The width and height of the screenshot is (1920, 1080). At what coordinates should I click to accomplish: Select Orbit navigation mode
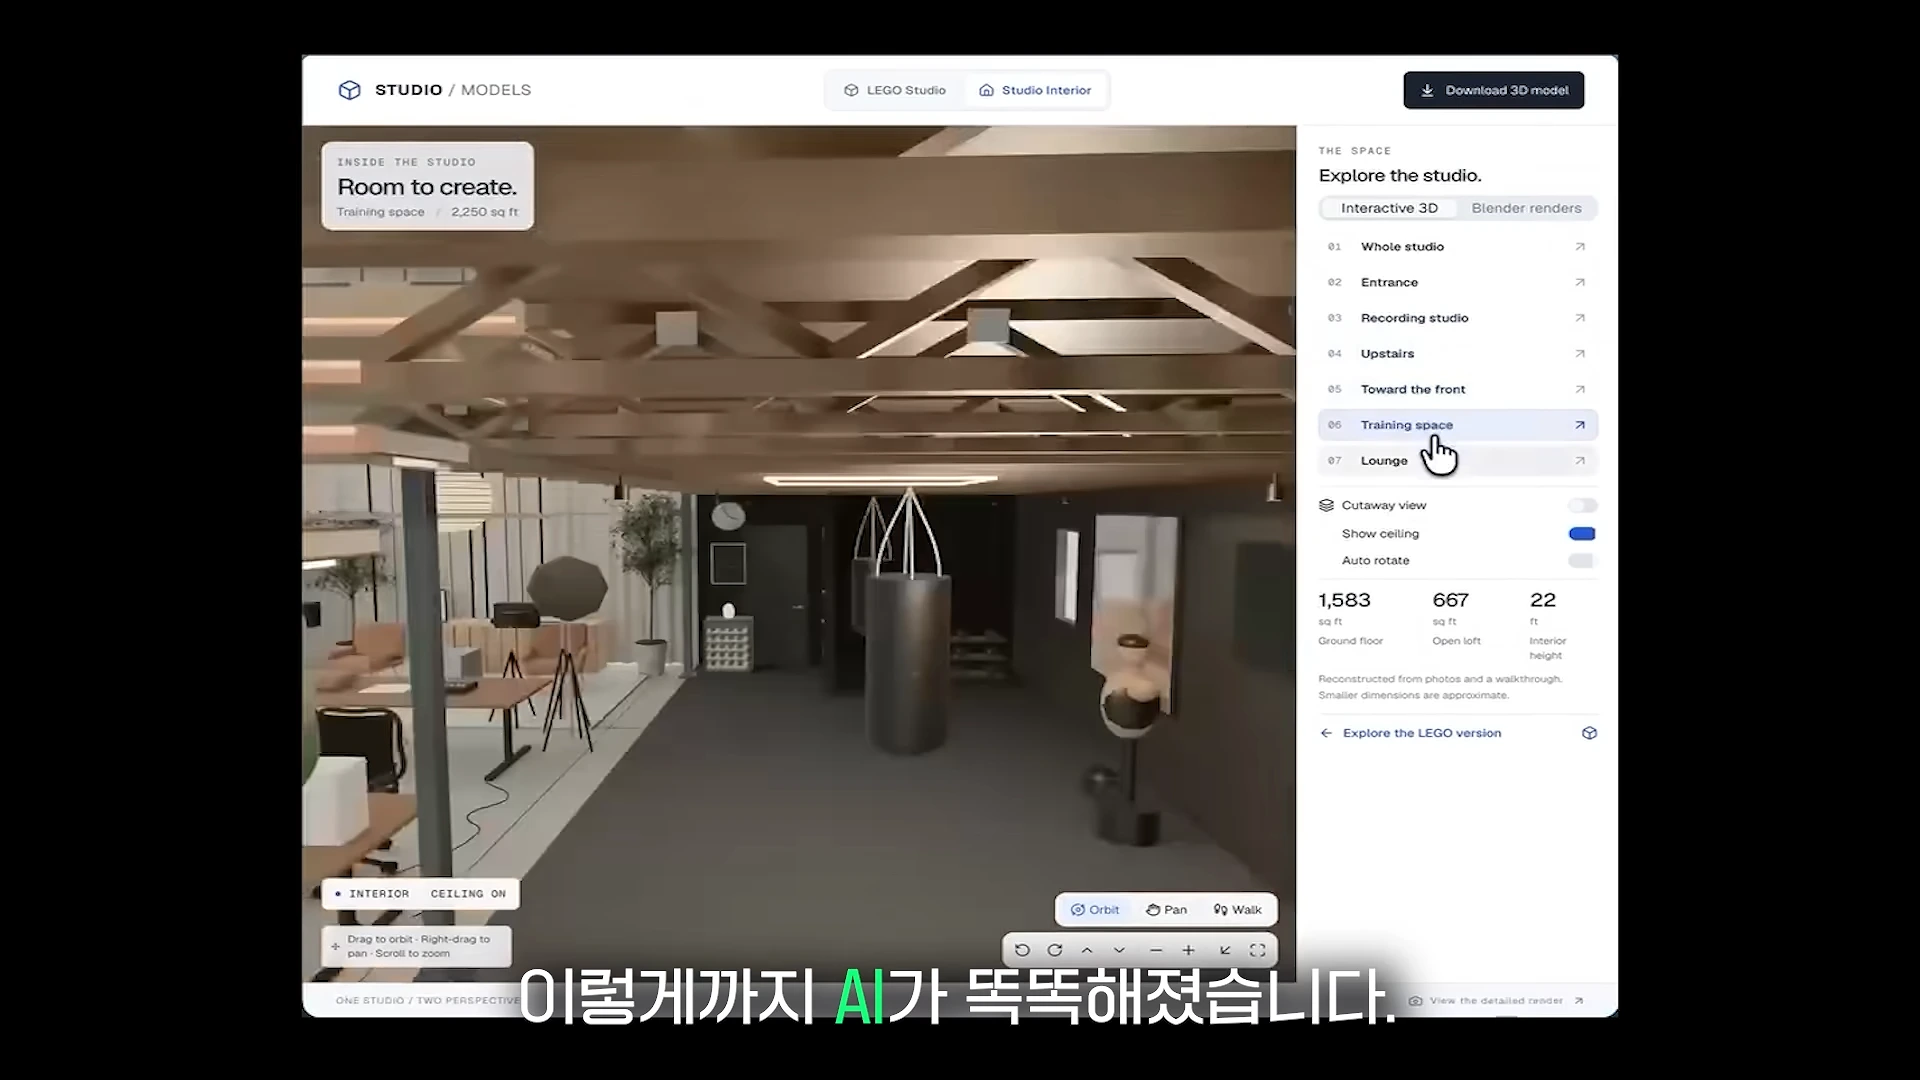pos(1095,910)
